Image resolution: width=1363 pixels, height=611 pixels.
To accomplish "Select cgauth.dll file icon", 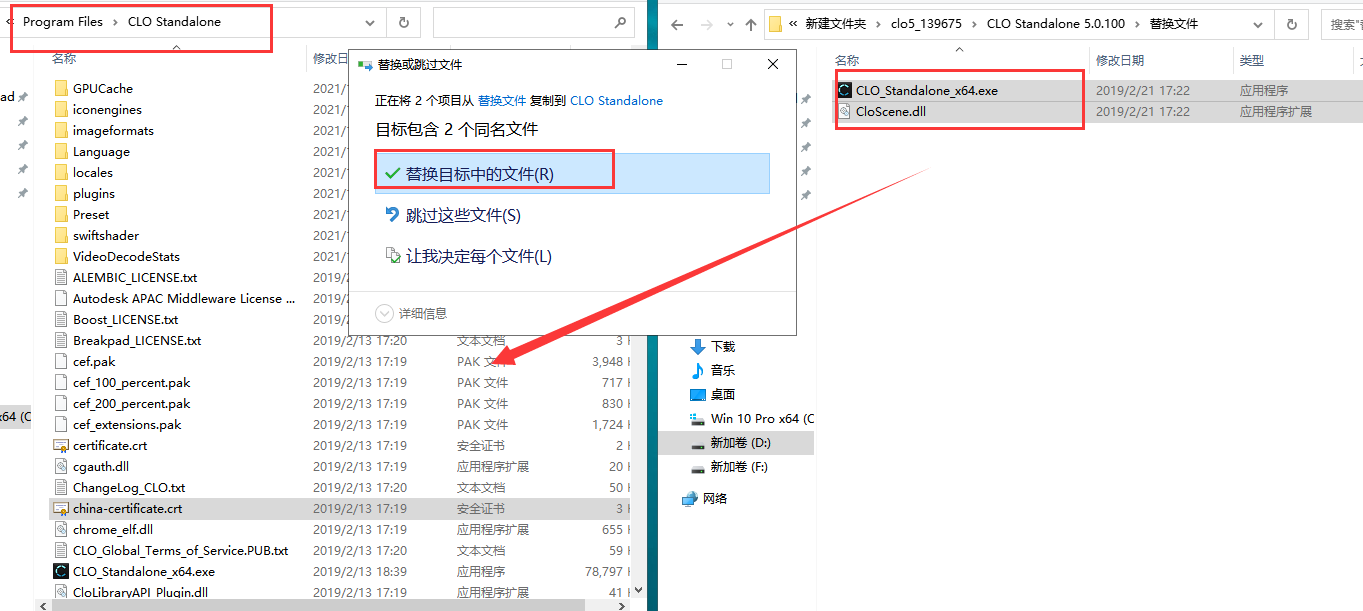I will (61, 466).
